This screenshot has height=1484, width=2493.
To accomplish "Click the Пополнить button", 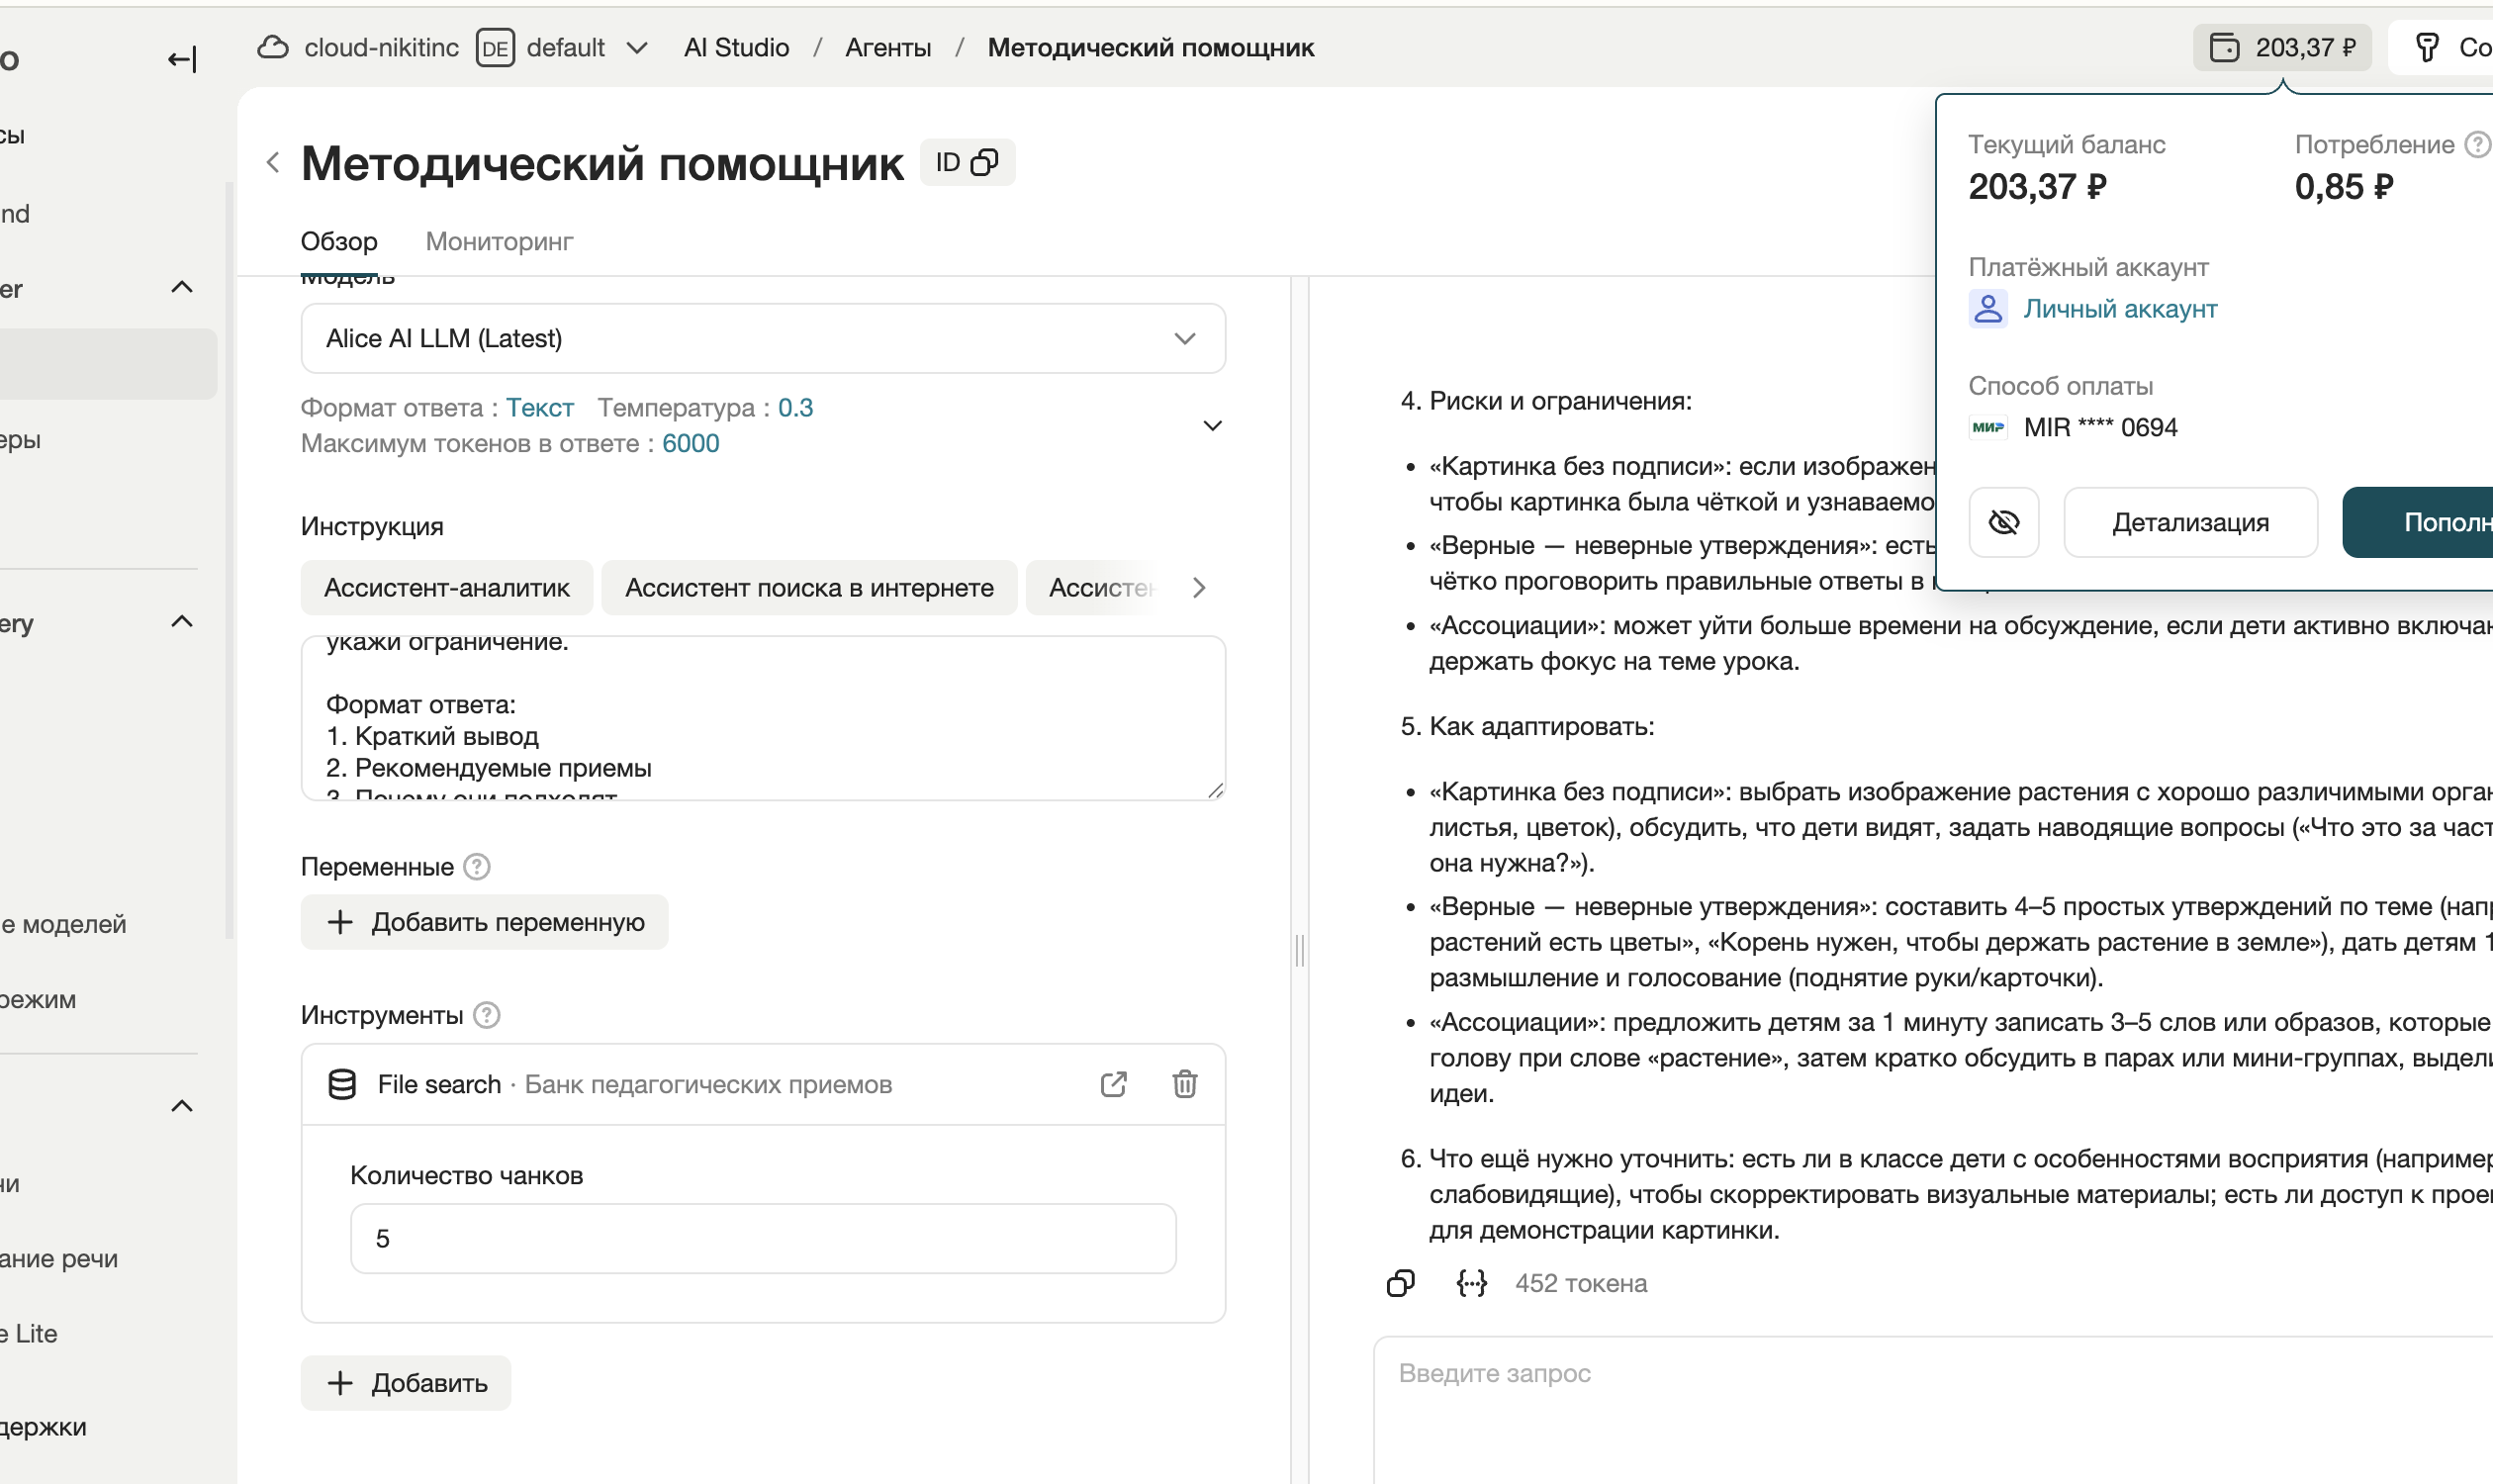I will [x=2417, y=522].
